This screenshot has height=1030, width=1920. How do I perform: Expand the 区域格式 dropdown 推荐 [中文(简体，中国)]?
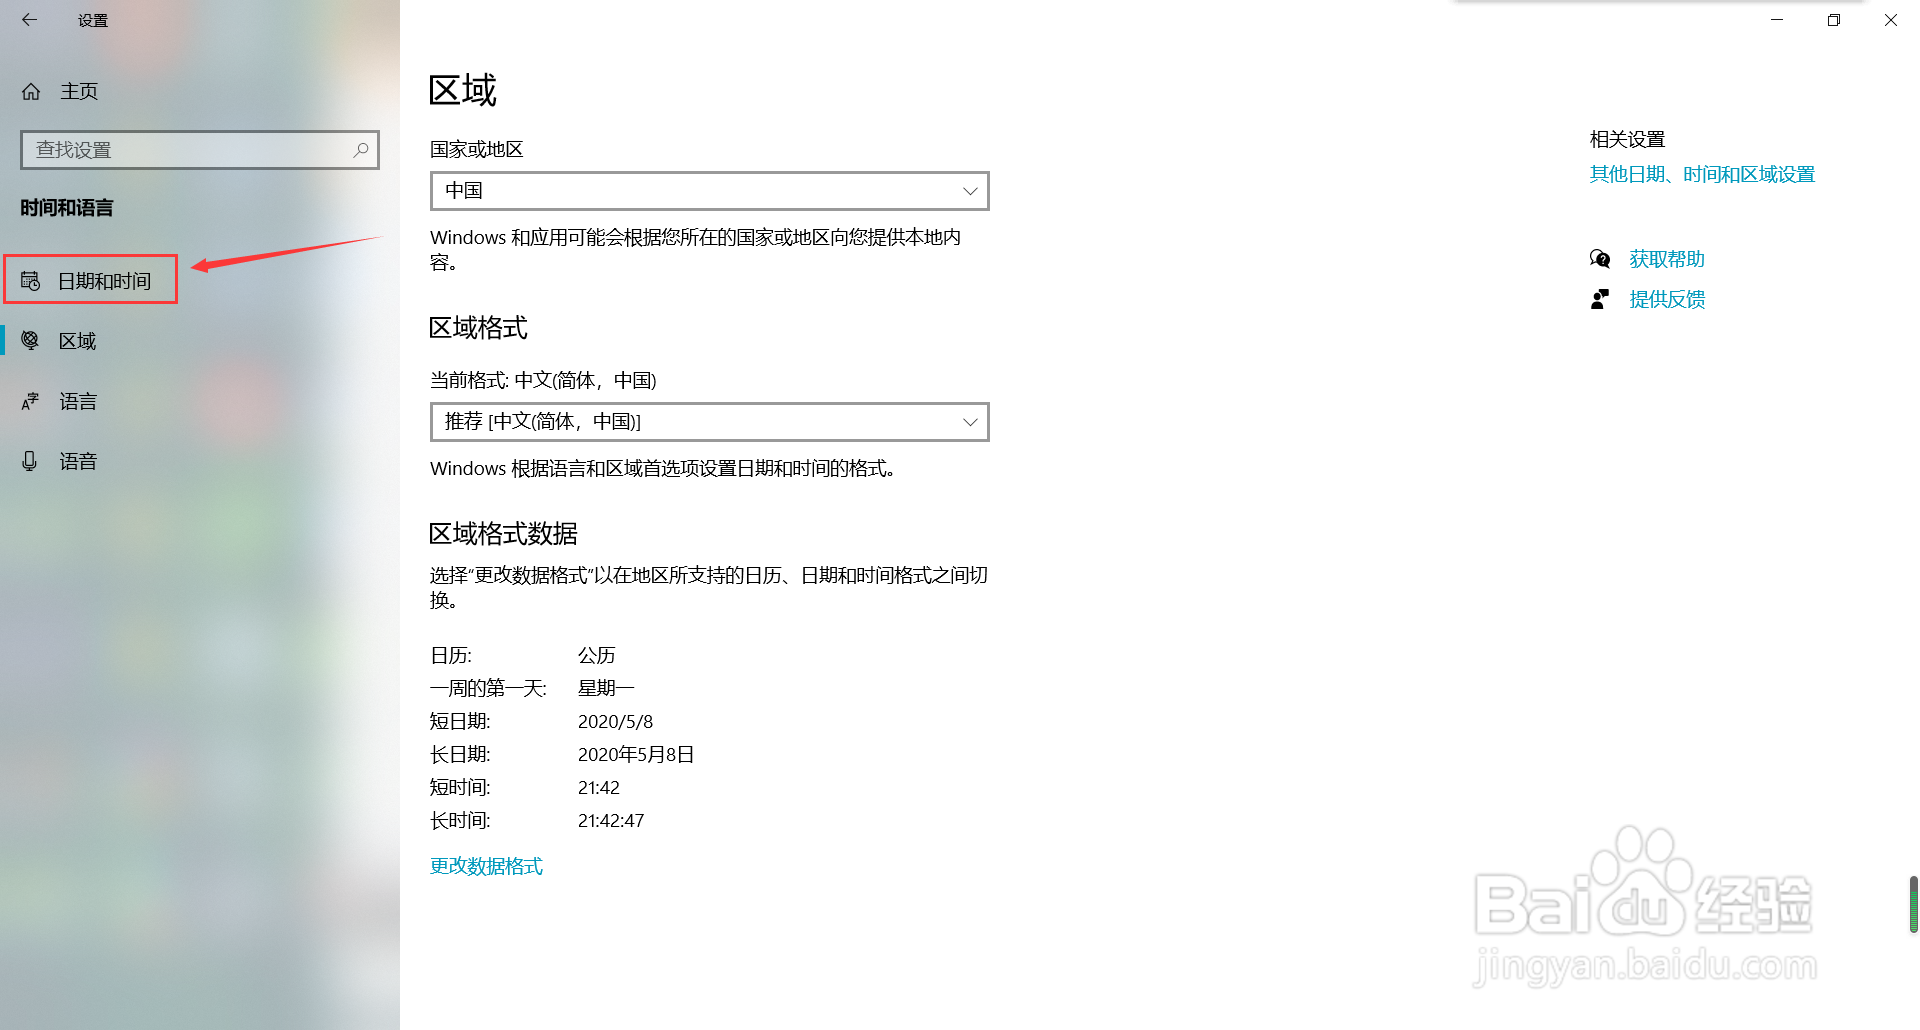tap(709, 422)
